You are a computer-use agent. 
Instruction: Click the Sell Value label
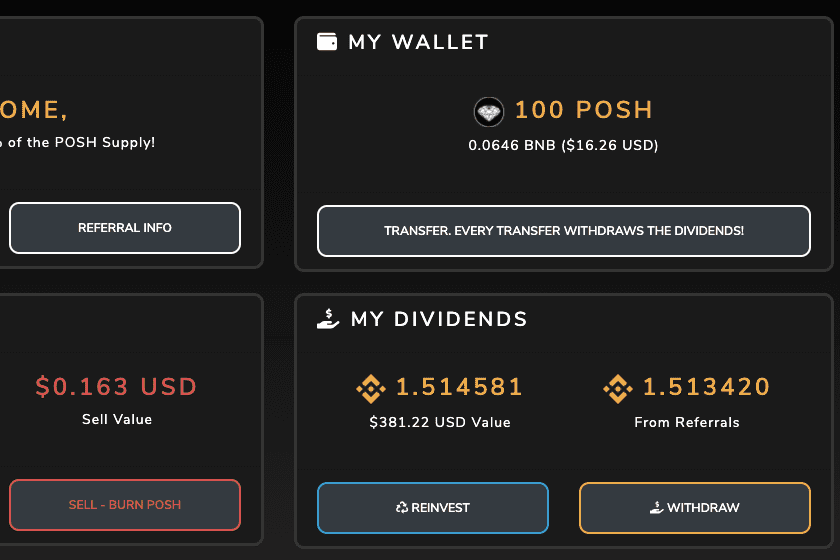(117, 419)
